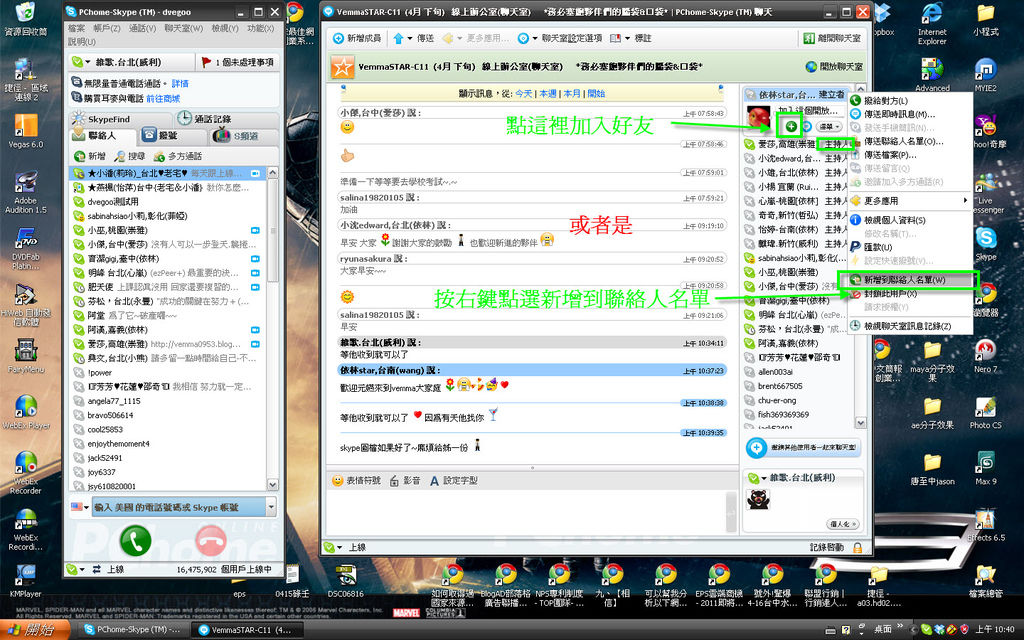Select 傳送檔案(P) in context menu
1024x640 pixels.
click(x=910, y=155)
